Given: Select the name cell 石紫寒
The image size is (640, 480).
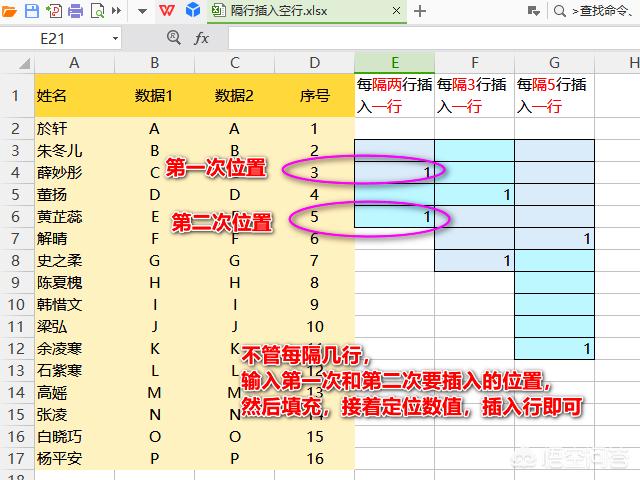Looking at the screenshot, I should point(74,371).
